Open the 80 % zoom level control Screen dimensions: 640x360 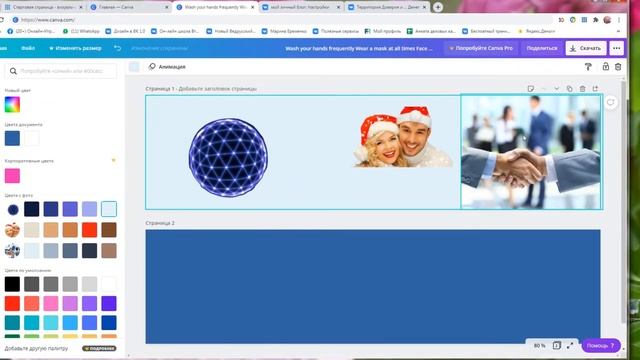point(540,346)
